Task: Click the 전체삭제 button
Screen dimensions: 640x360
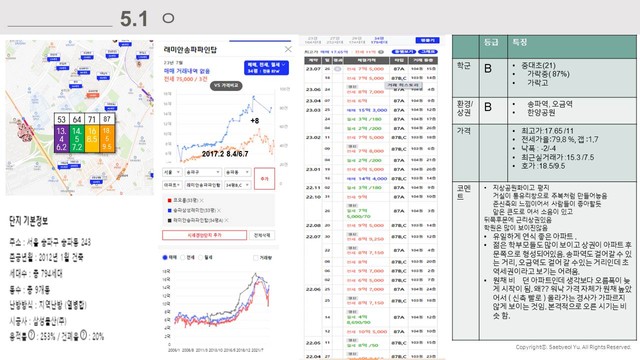Action: (262, 235)
